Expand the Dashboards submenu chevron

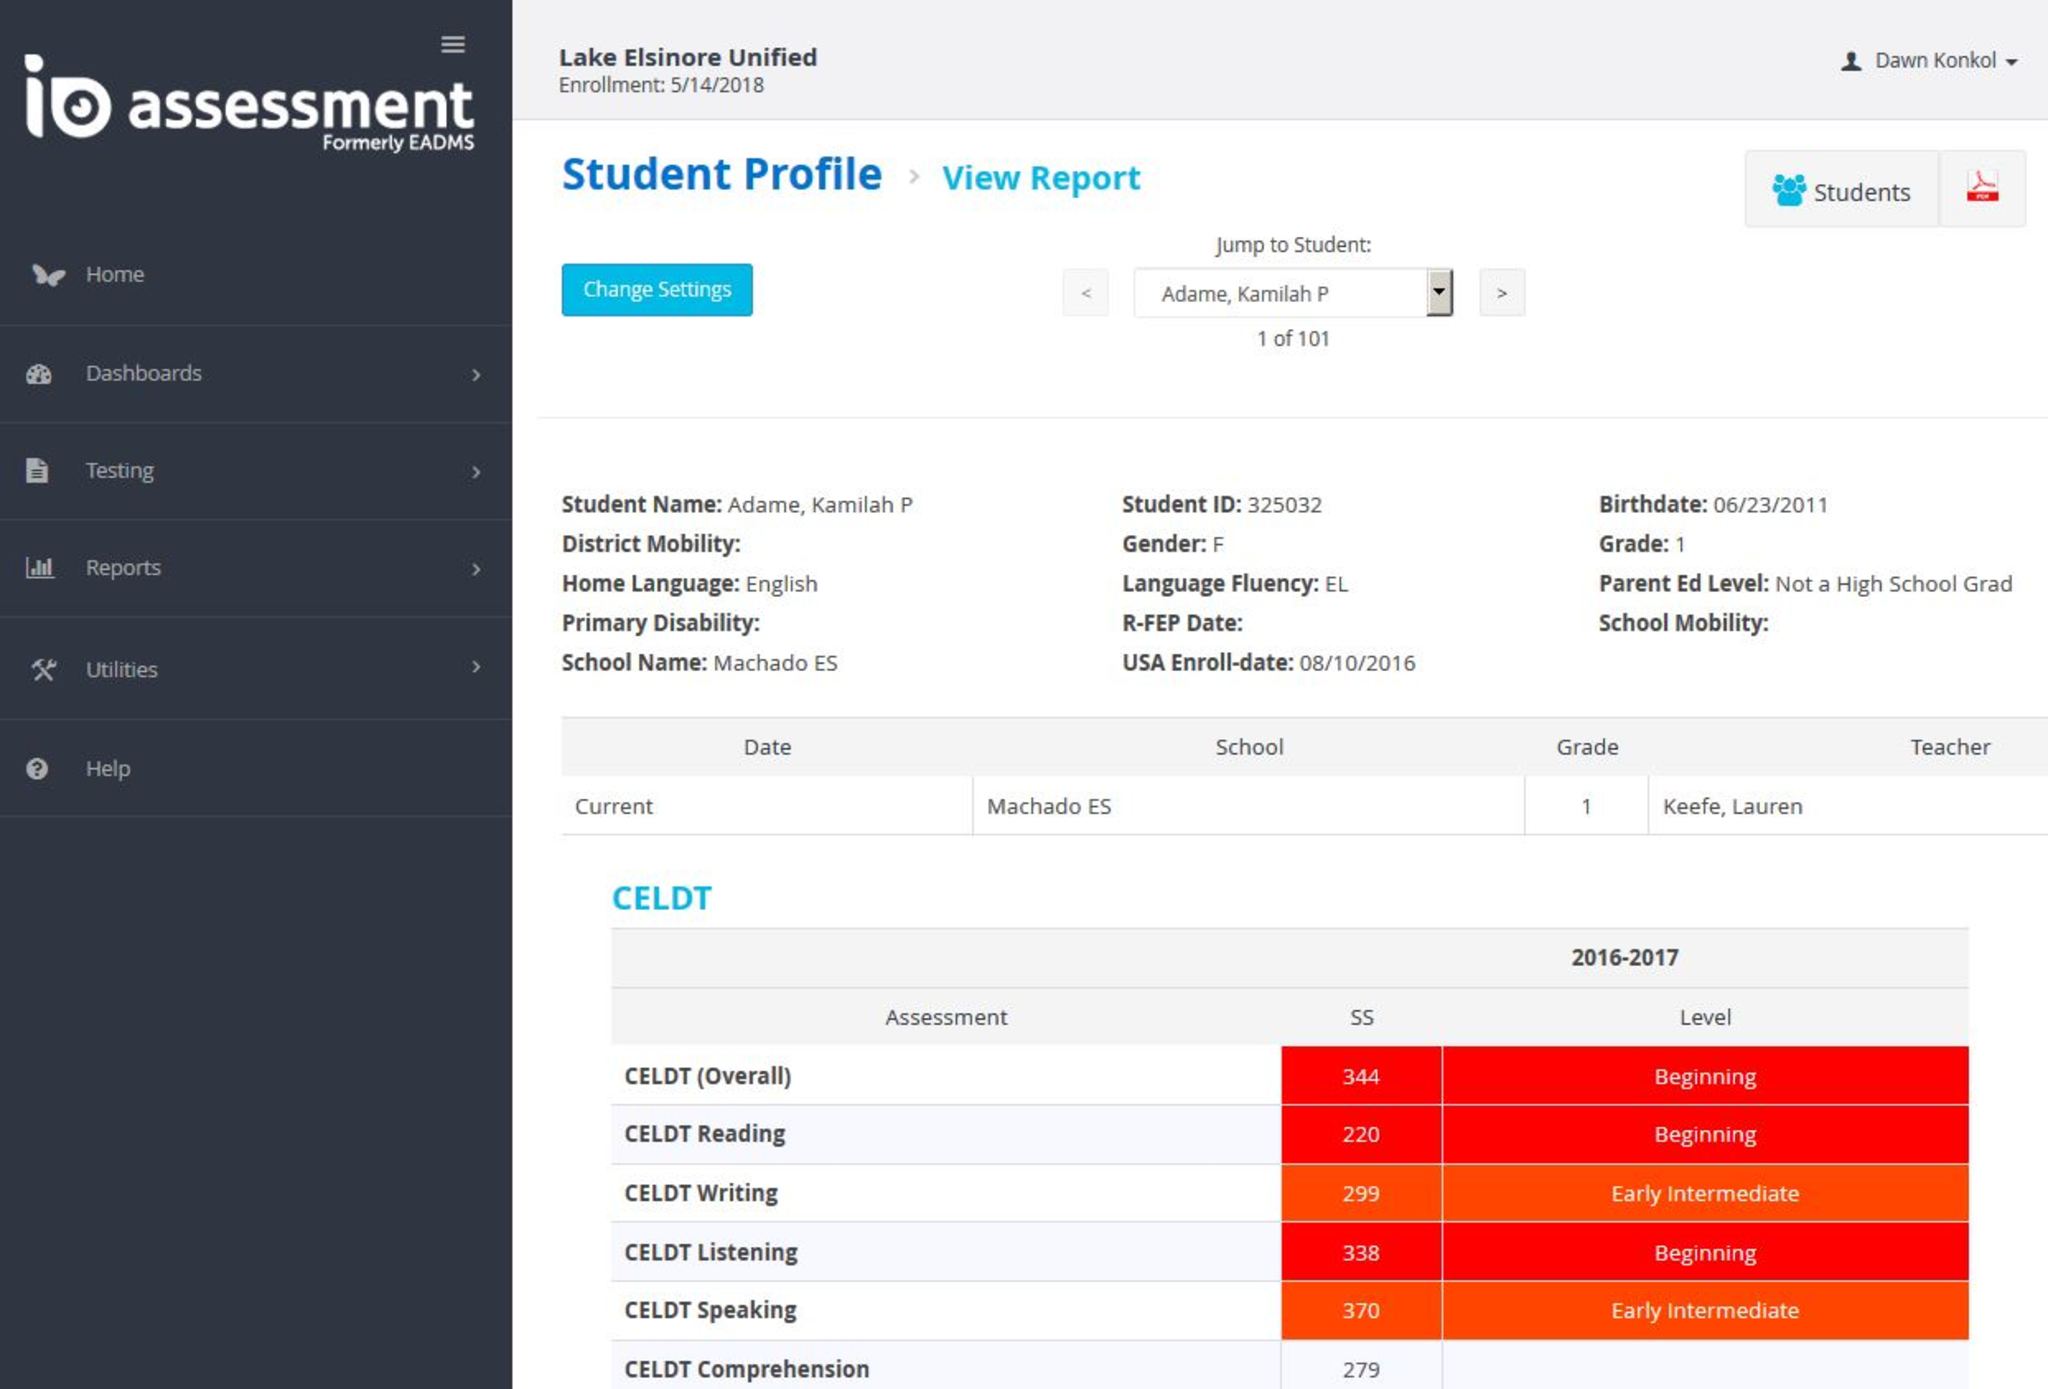(x=476, y=374)
